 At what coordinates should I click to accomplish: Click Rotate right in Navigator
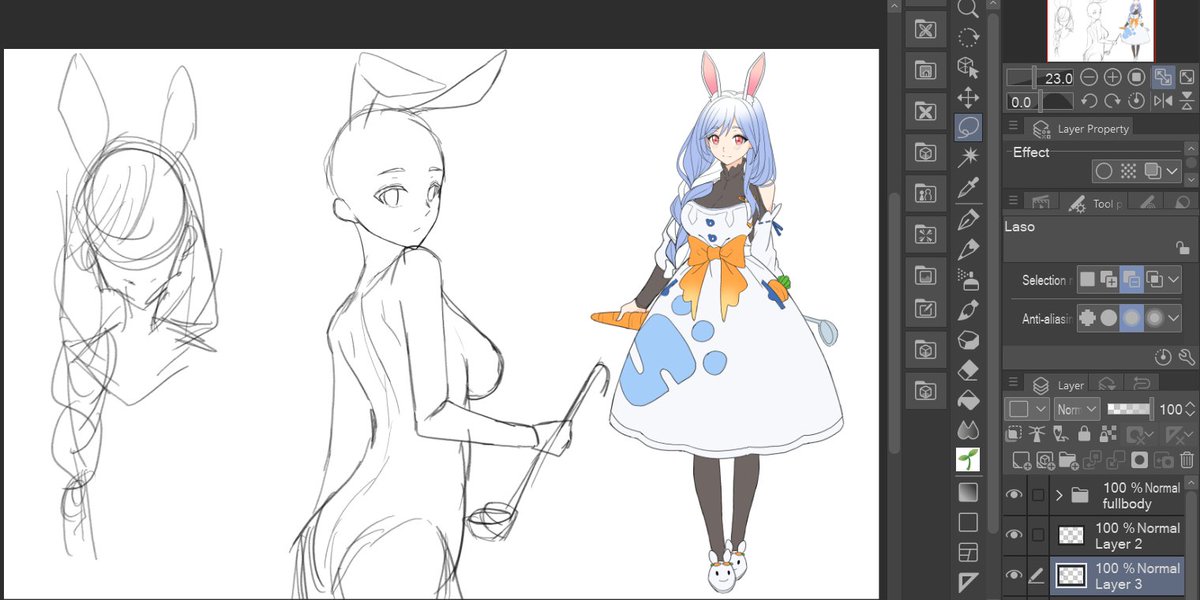(x=1112, y=101)
